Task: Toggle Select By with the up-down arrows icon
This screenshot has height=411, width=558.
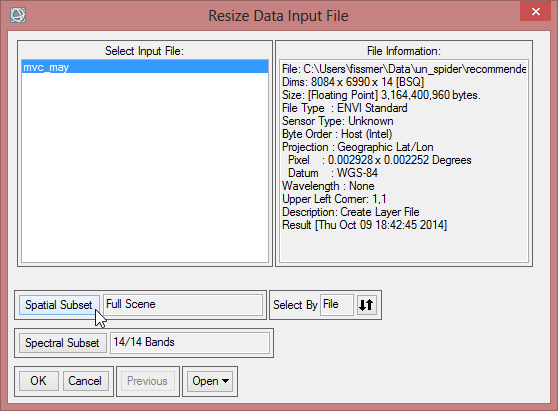Action: click(366, 305)
